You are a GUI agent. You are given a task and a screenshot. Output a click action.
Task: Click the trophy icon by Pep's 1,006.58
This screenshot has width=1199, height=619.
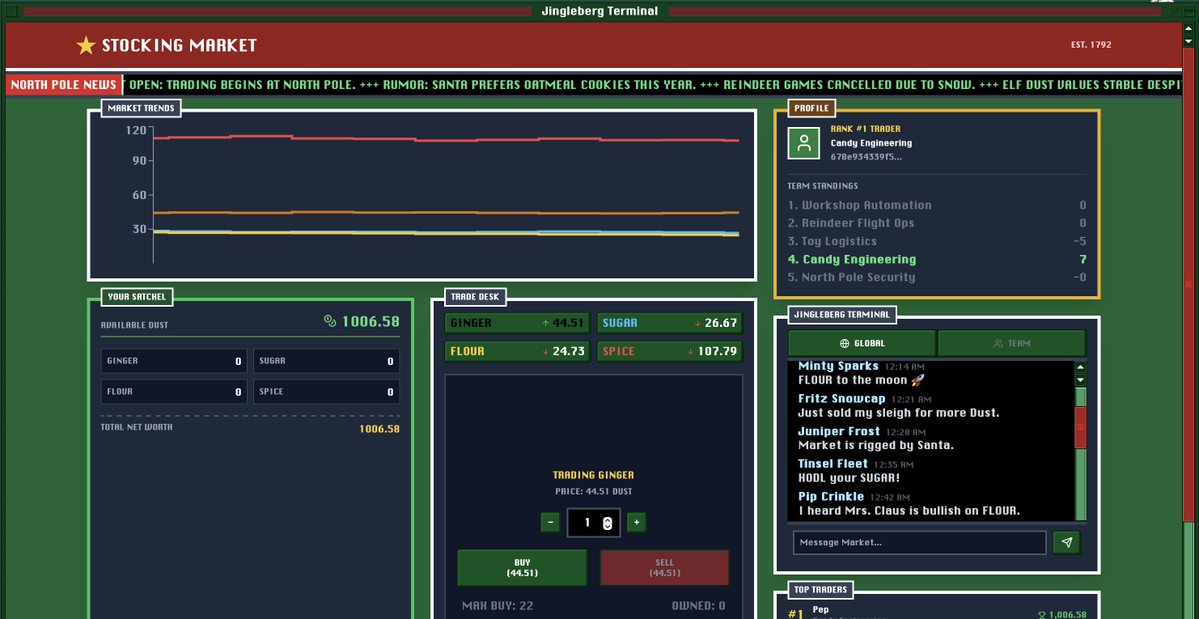1041,614
